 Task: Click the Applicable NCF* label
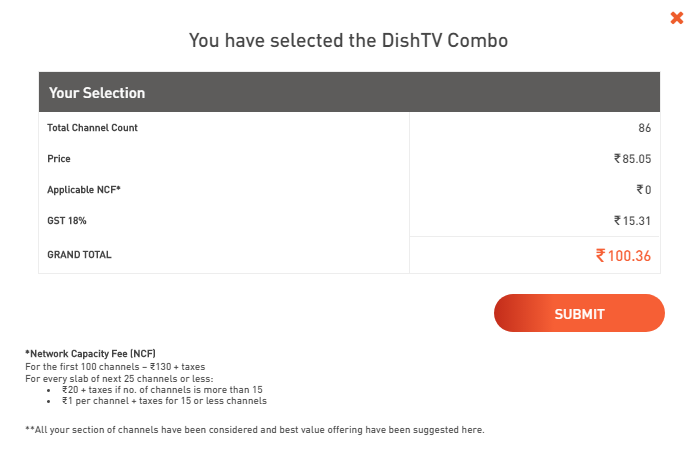point(84,190)
